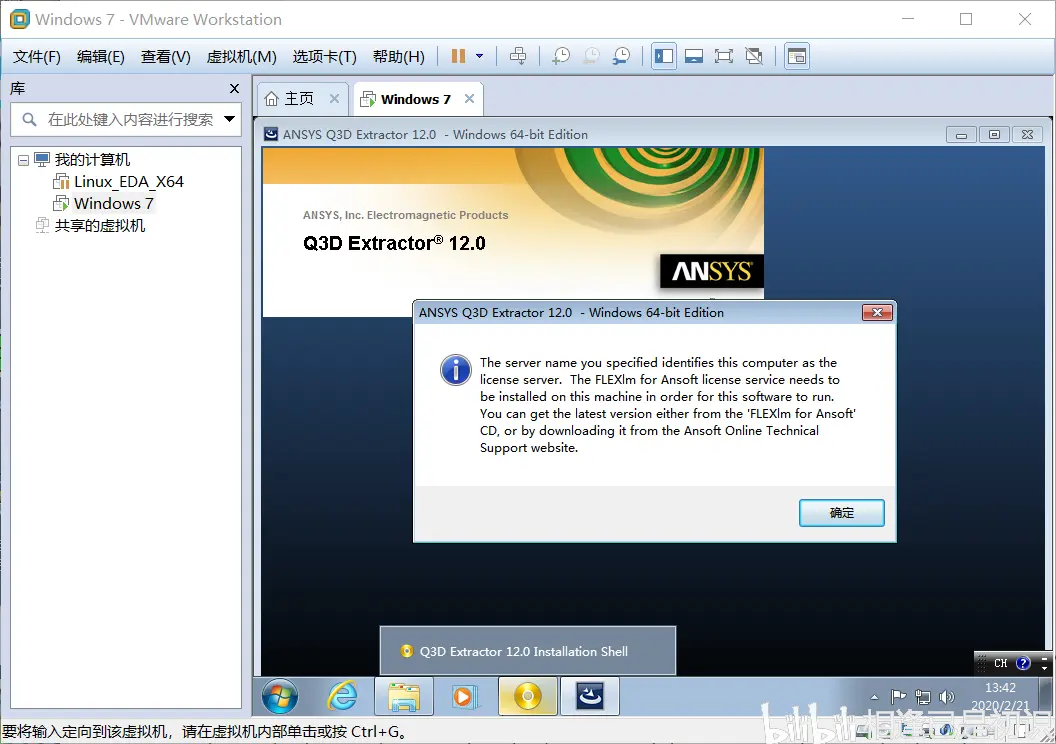Open Windows Explorer folder taskbar icon
1056x744 pixels.
coord(404,697)
